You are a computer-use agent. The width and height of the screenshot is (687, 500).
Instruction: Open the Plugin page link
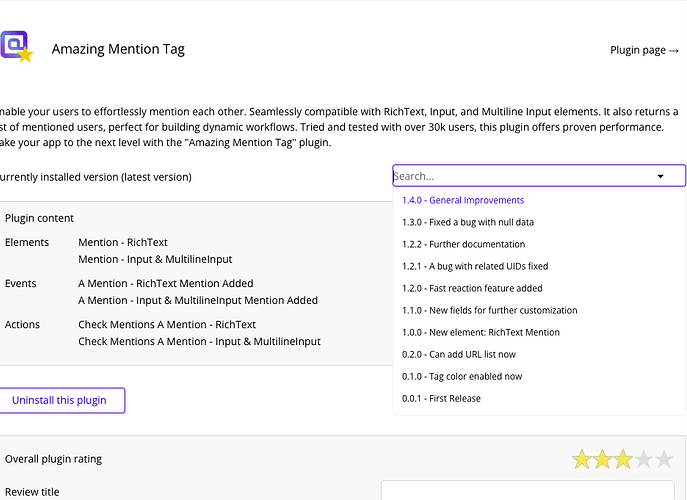click(644, 50)
